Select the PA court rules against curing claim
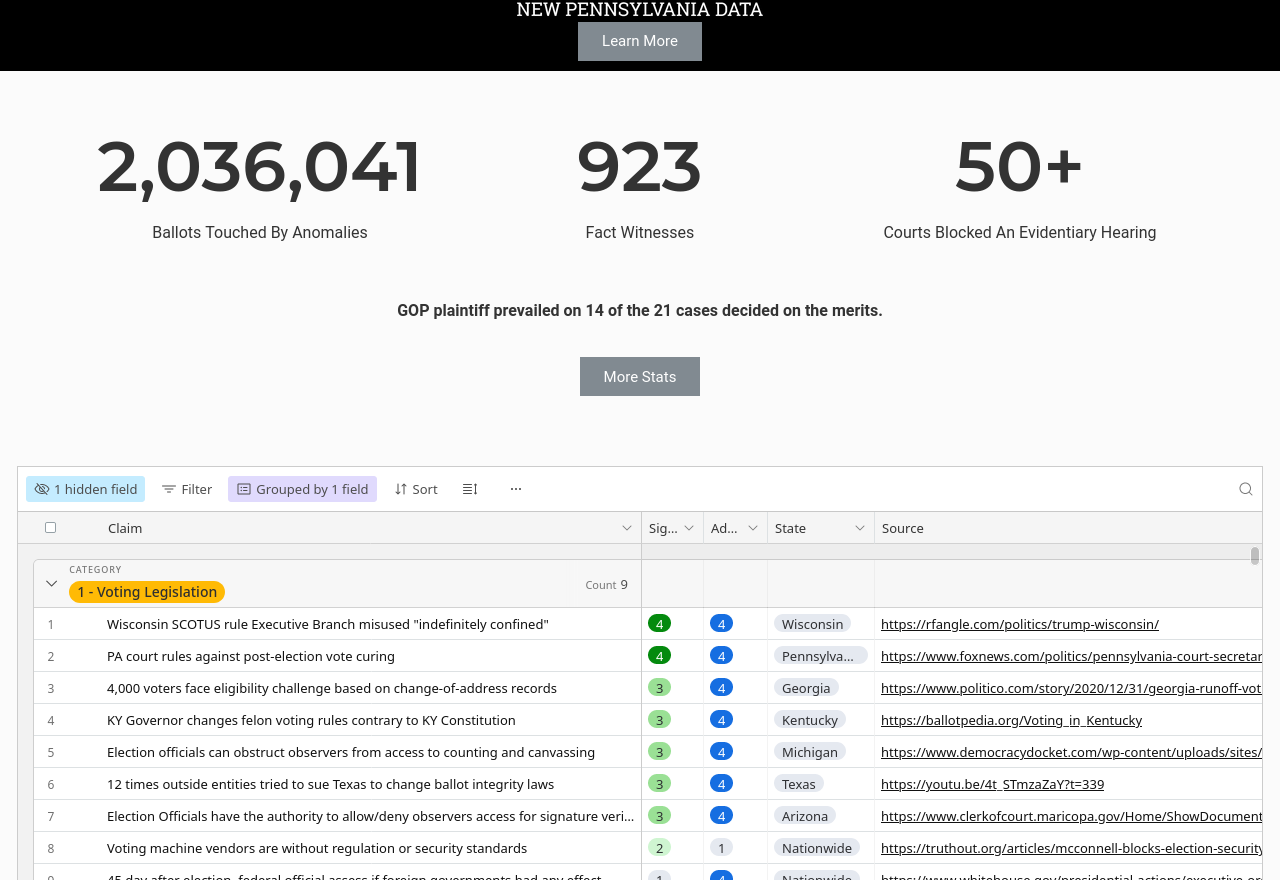Screen dimensions: 1280x880 click(x=251, y=656)
